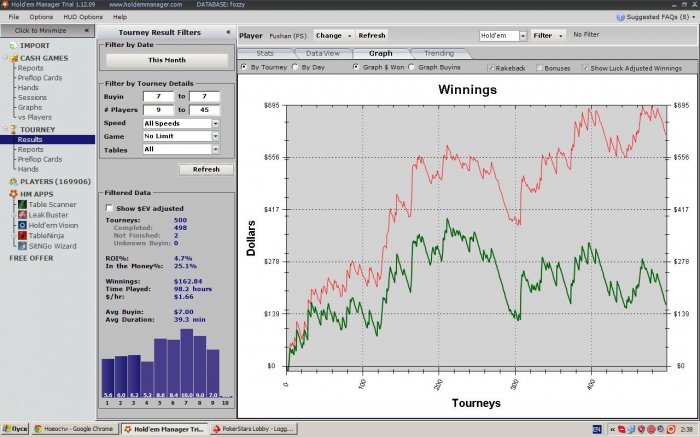Viewport: 700px width, 437px height.
Task: Click the EN language indicator in tray
Action: pos(597,429)
